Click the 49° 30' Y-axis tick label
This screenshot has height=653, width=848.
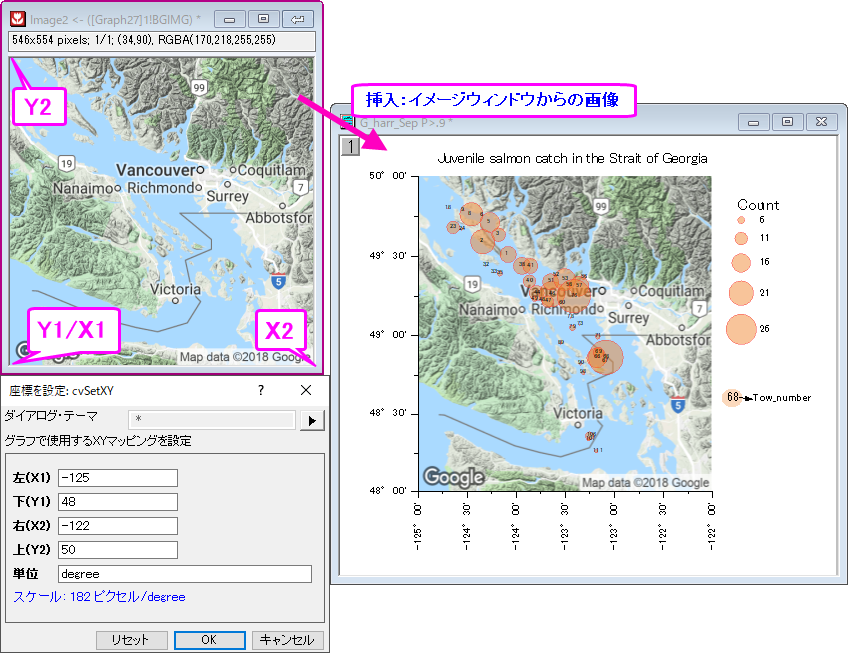click(x=388, y=255)
